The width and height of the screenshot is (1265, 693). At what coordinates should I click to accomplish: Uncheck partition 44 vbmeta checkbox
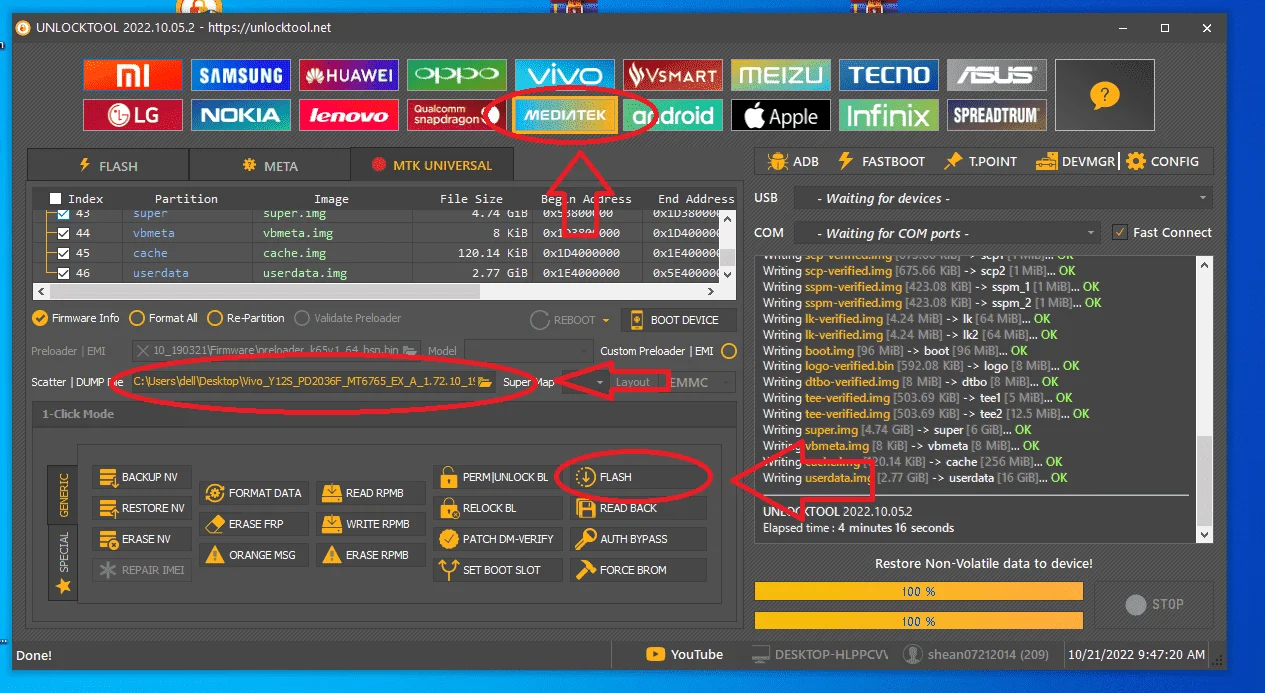[64, 233]
